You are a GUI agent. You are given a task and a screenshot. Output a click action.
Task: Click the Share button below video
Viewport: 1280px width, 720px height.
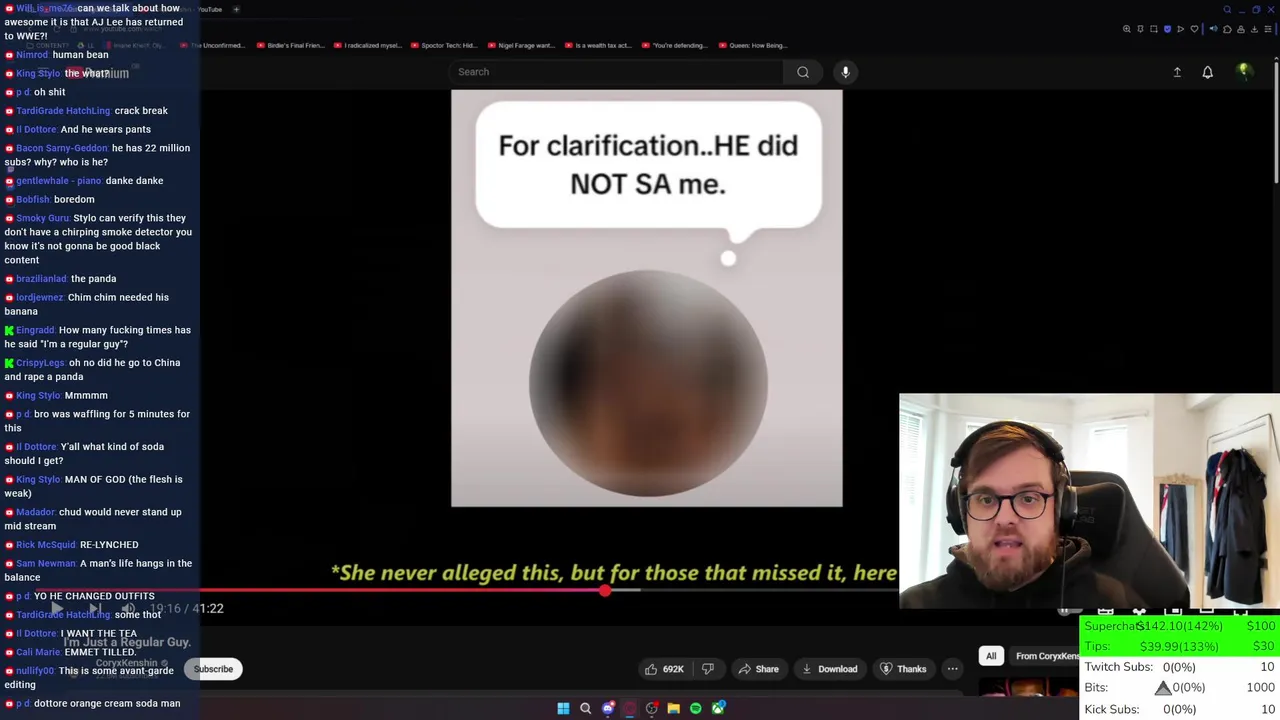[757, 669]
